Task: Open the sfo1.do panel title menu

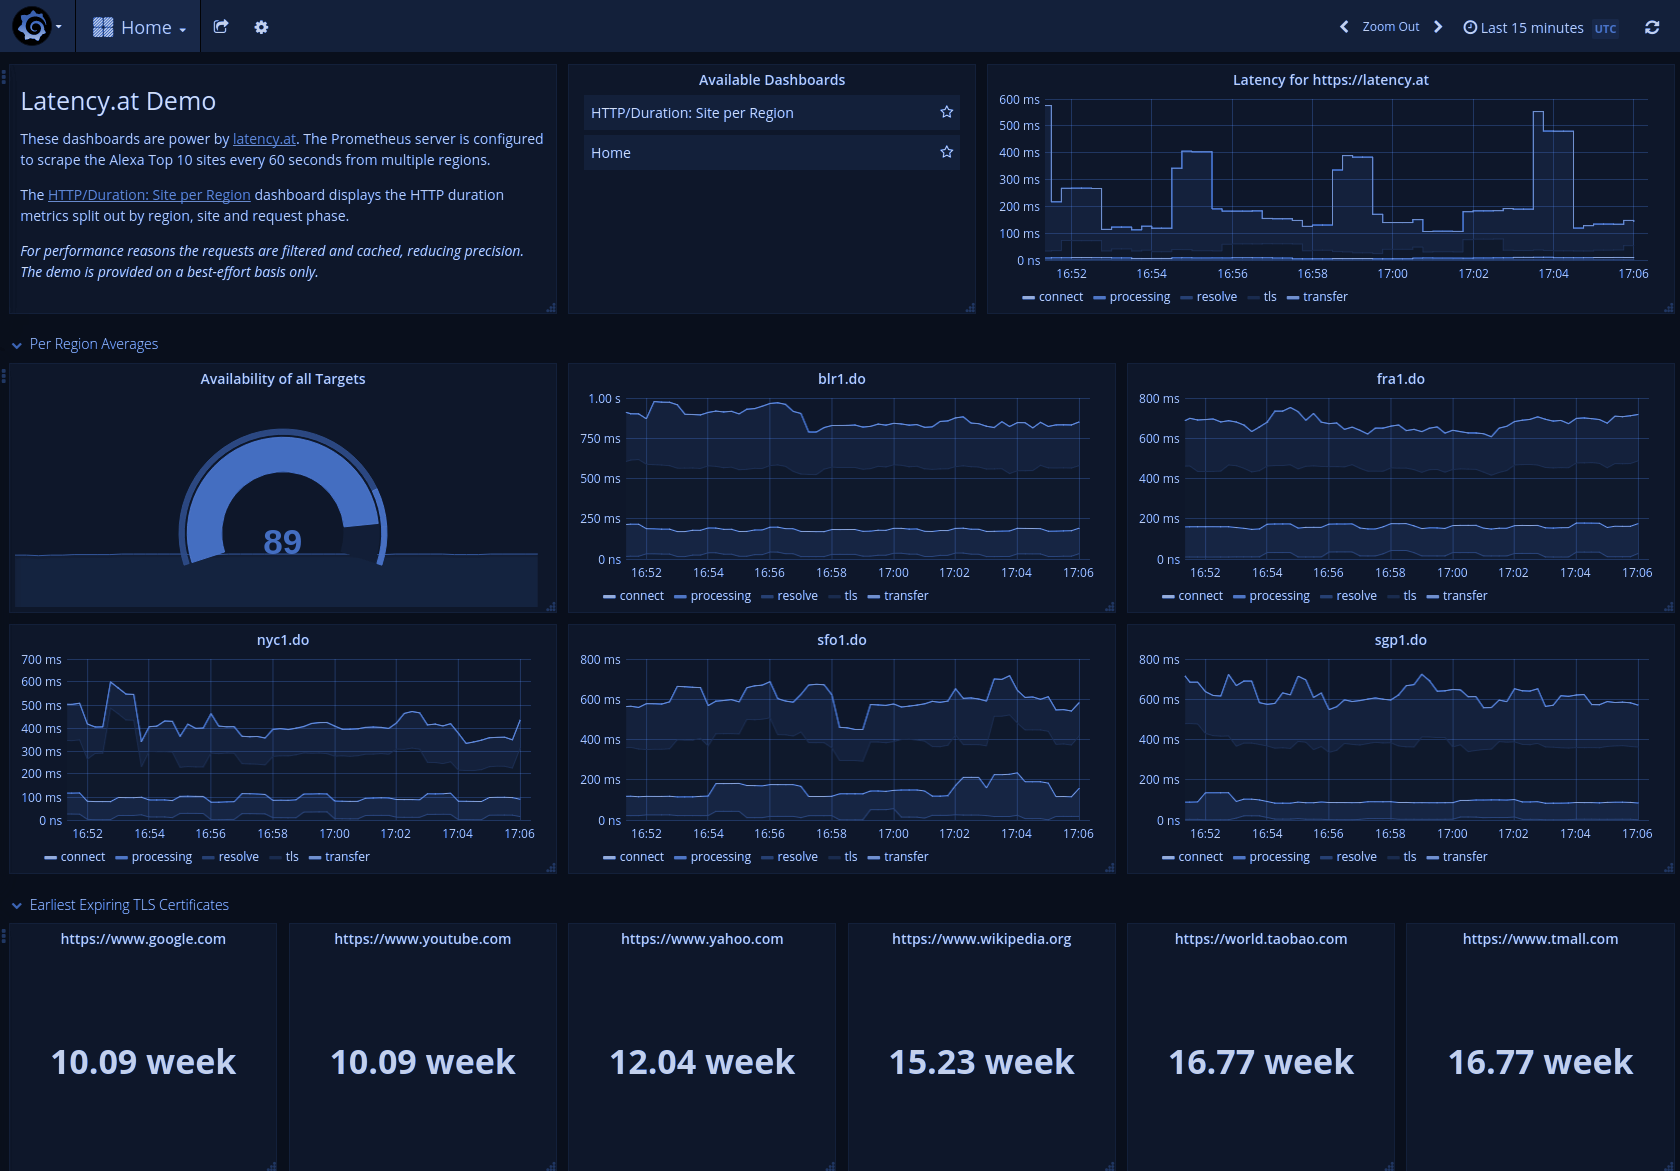Action: click(x=842, y=640)
